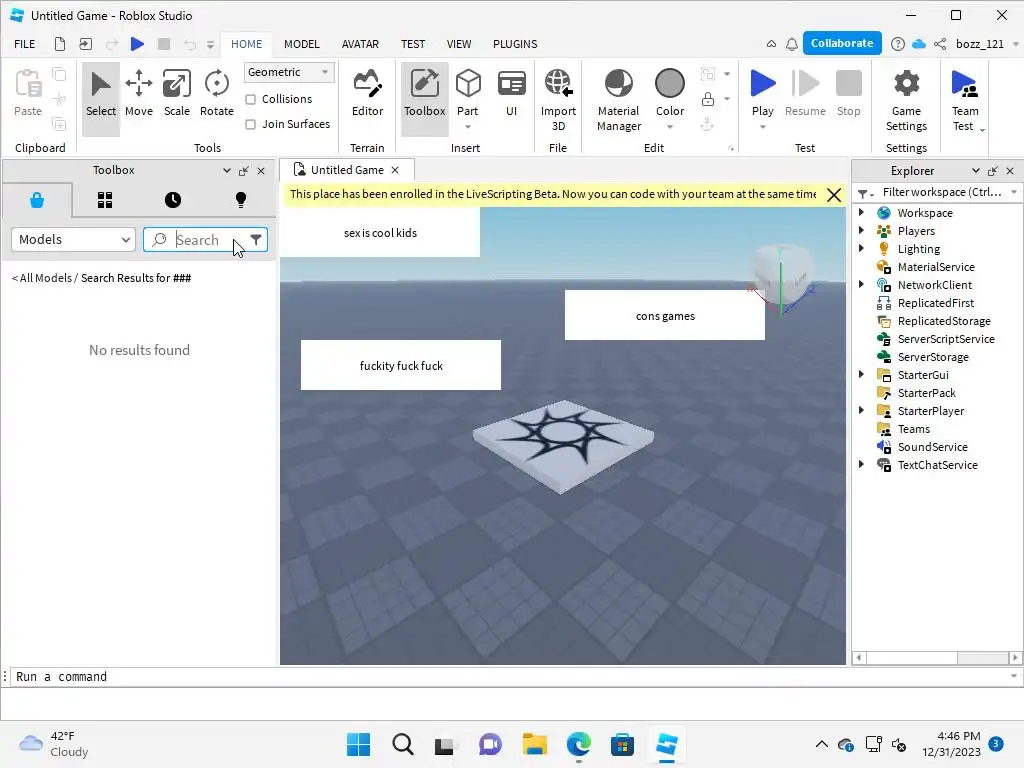Click the Run a command bar

point(509,677)
